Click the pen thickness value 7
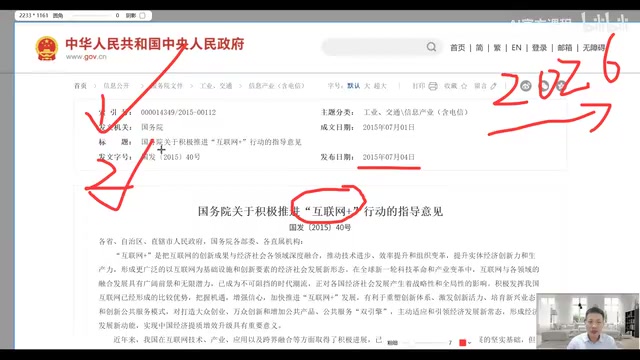640x360 pixels. coord(450,343)
